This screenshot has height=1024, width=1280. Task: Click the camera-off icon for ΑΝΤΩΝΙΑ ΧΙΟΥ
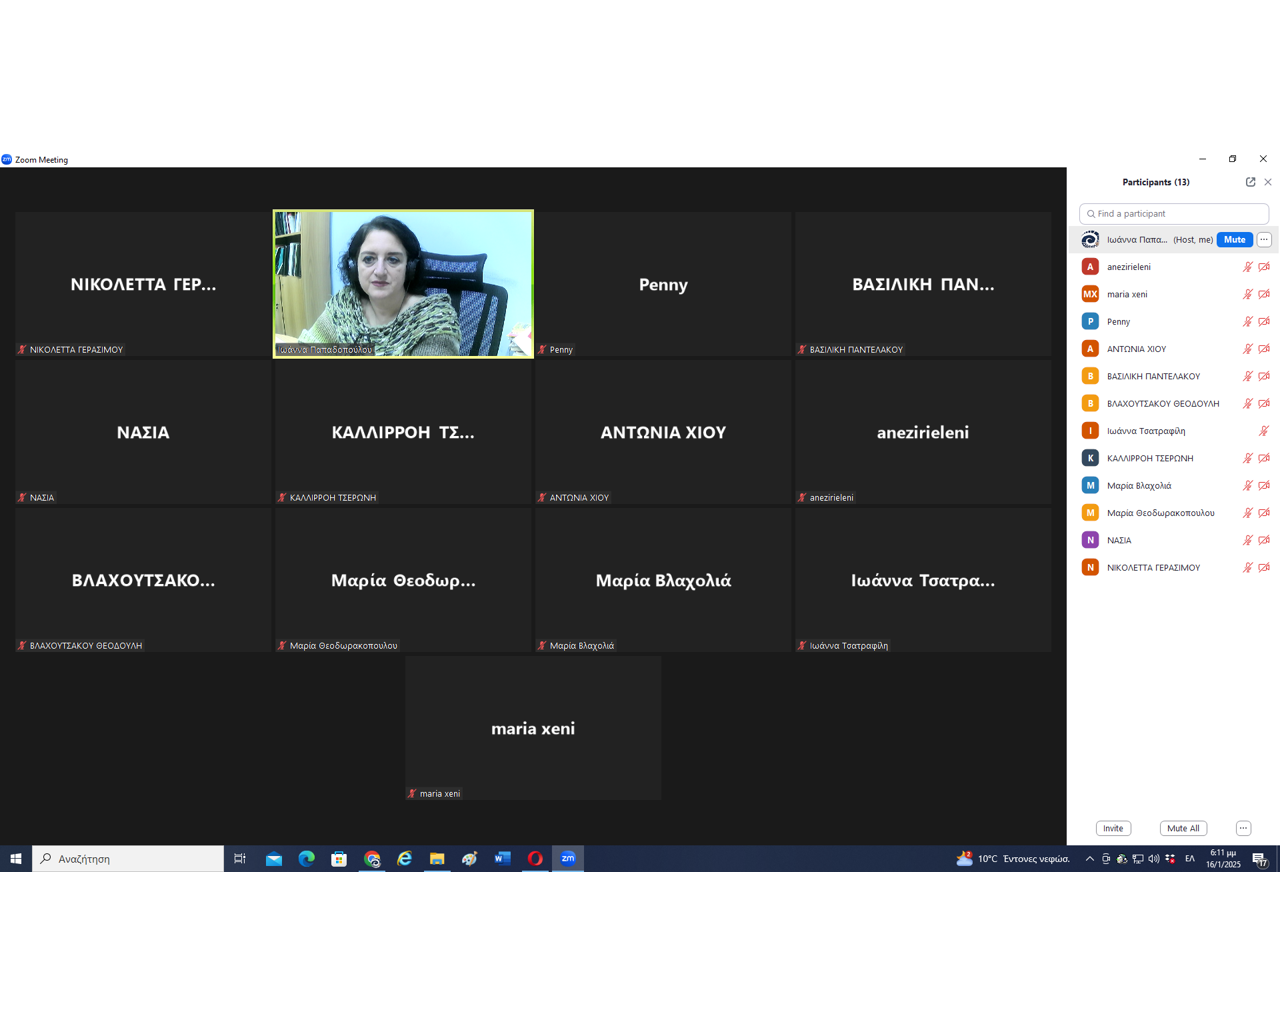tap(1264, 349)
